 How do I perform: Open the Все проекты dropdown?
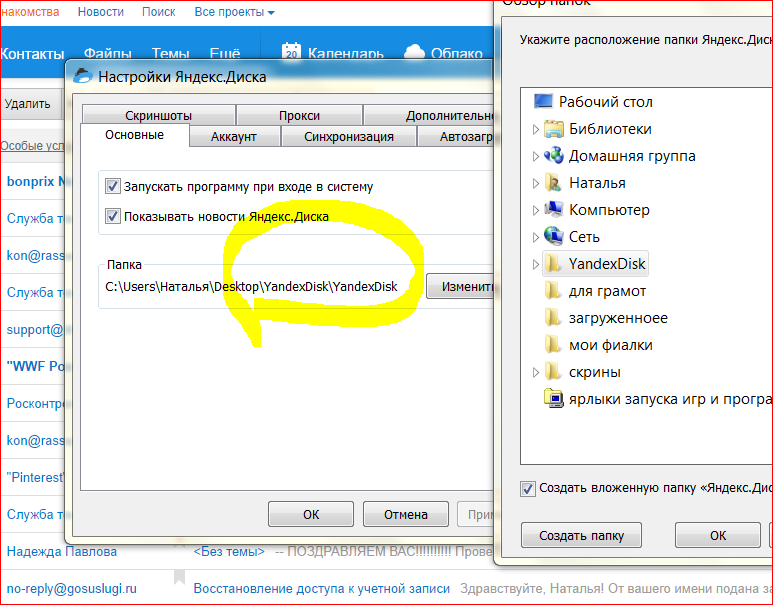point(234,12)
